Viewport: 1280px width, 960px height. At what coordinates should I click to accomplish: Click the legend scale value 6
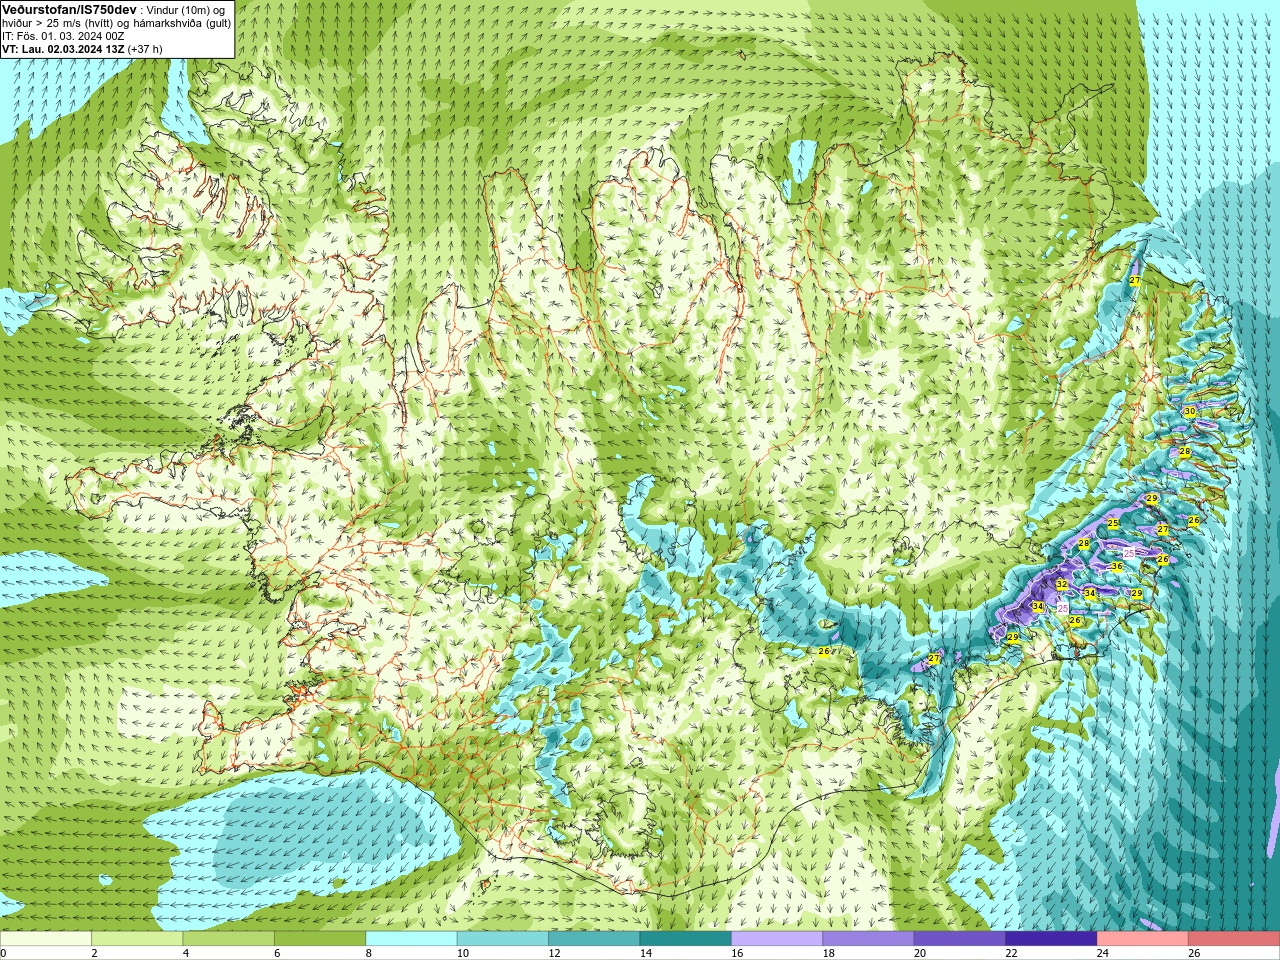click(277, 954)
